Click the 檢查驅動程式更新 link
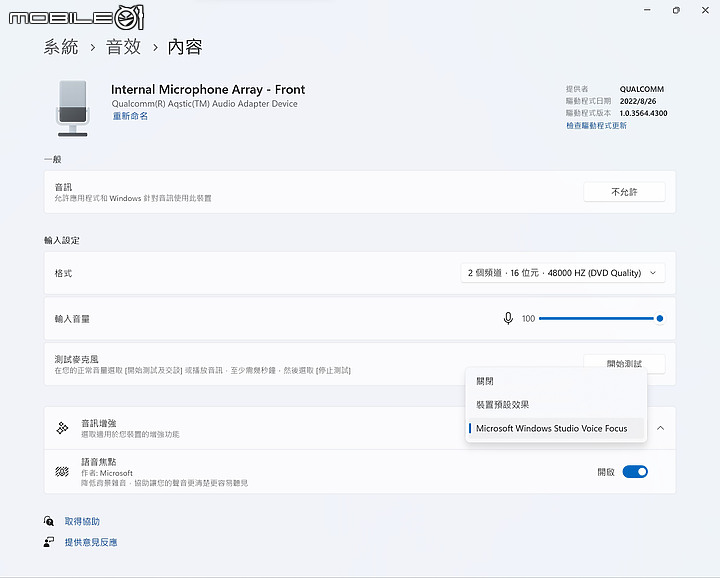 coord(596,125)
